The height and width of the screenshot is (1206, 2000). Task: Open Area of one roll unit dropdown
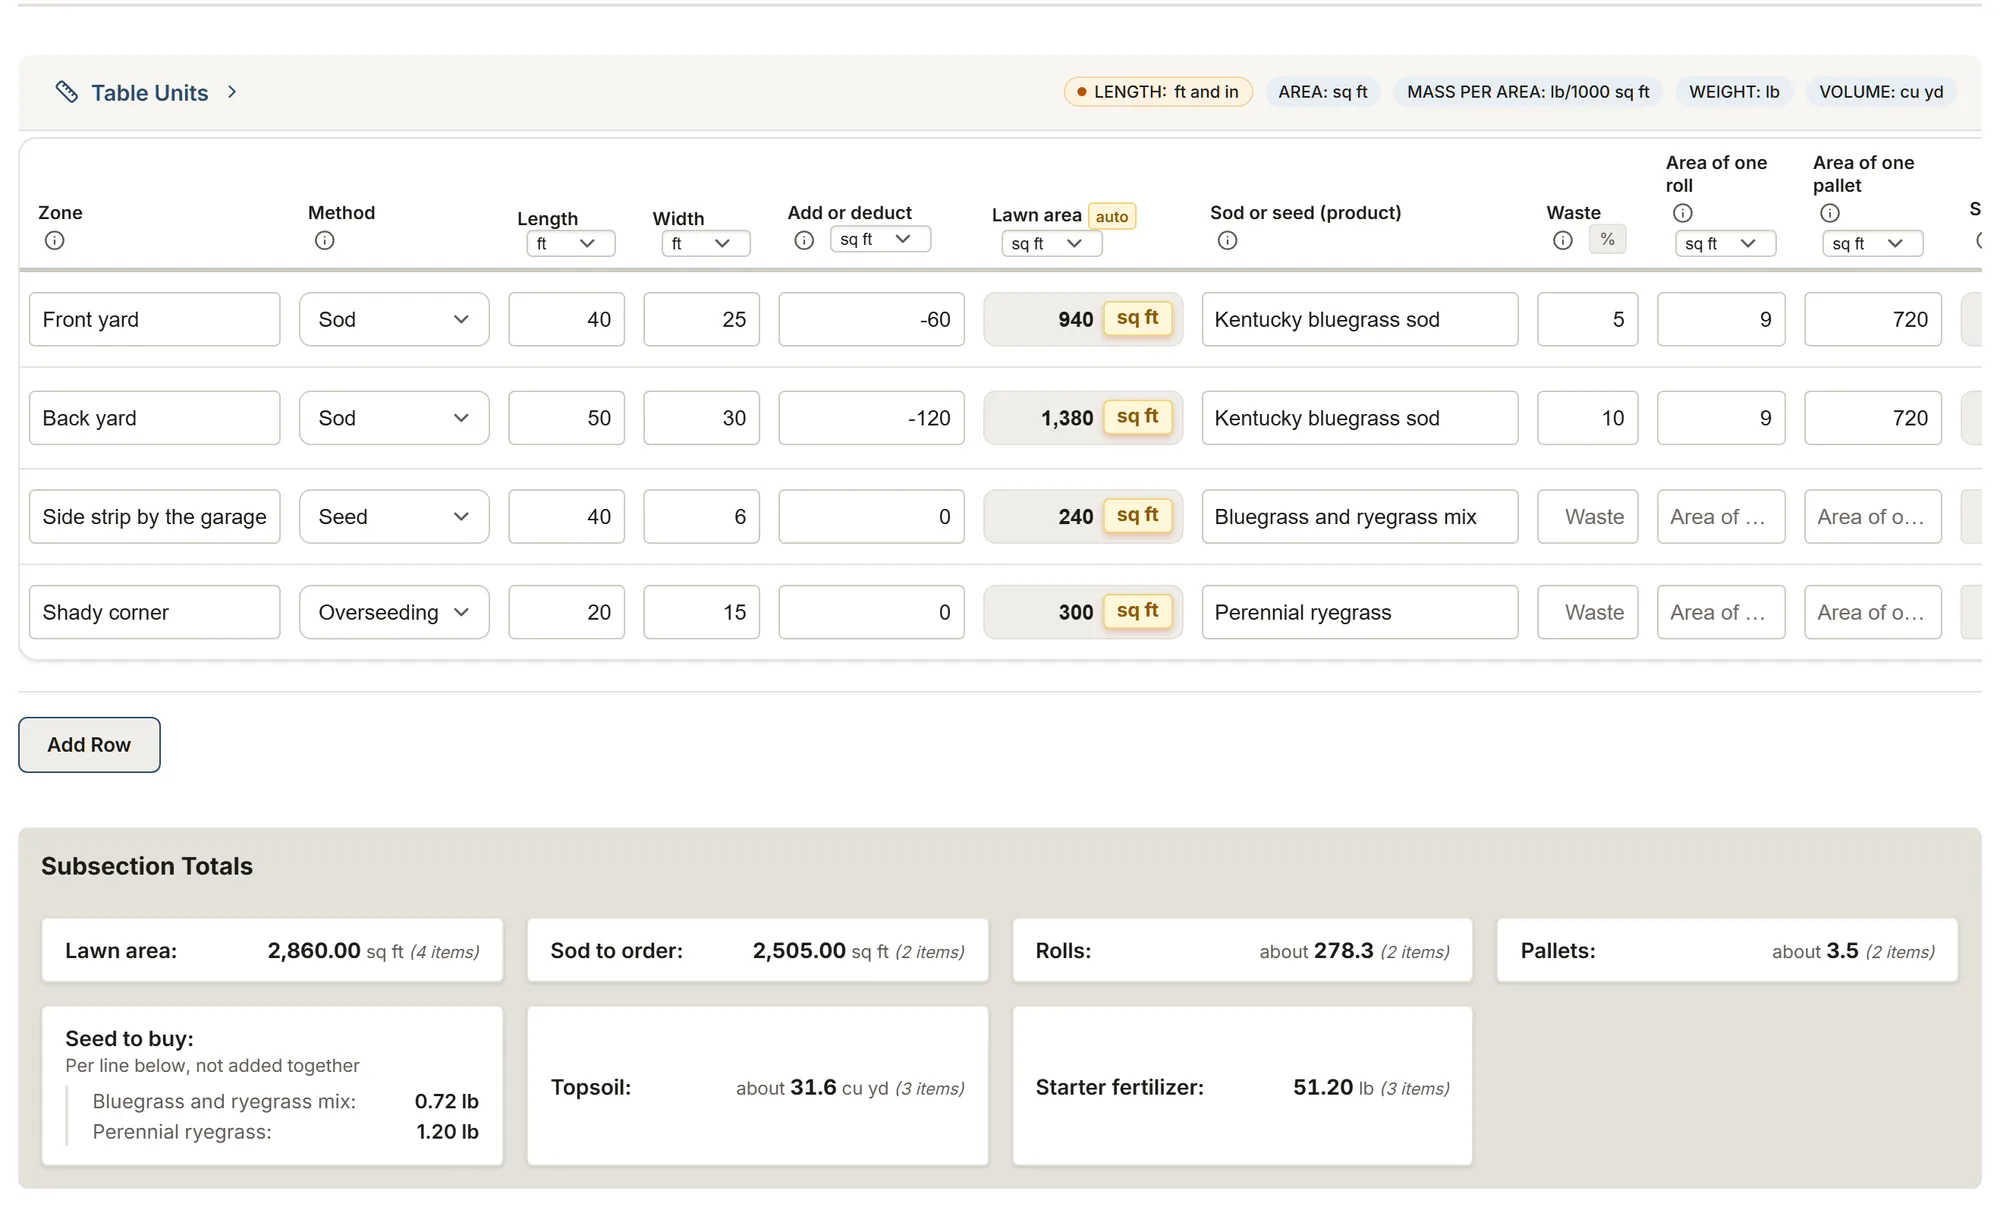[x=1726, y=243]
